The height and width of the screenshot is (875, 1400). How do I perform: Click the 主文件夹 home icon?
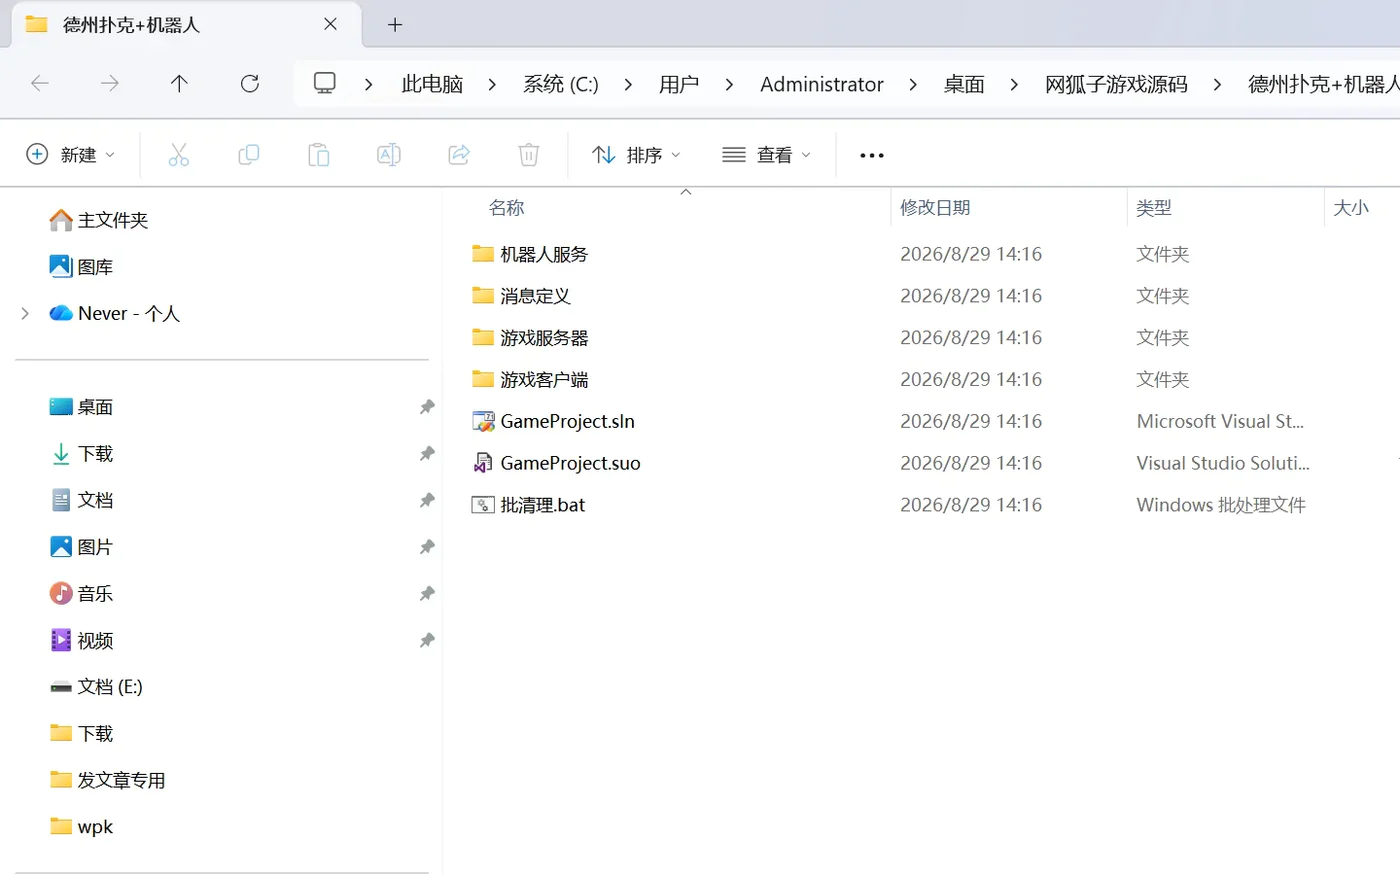click(x=61, y=220)
